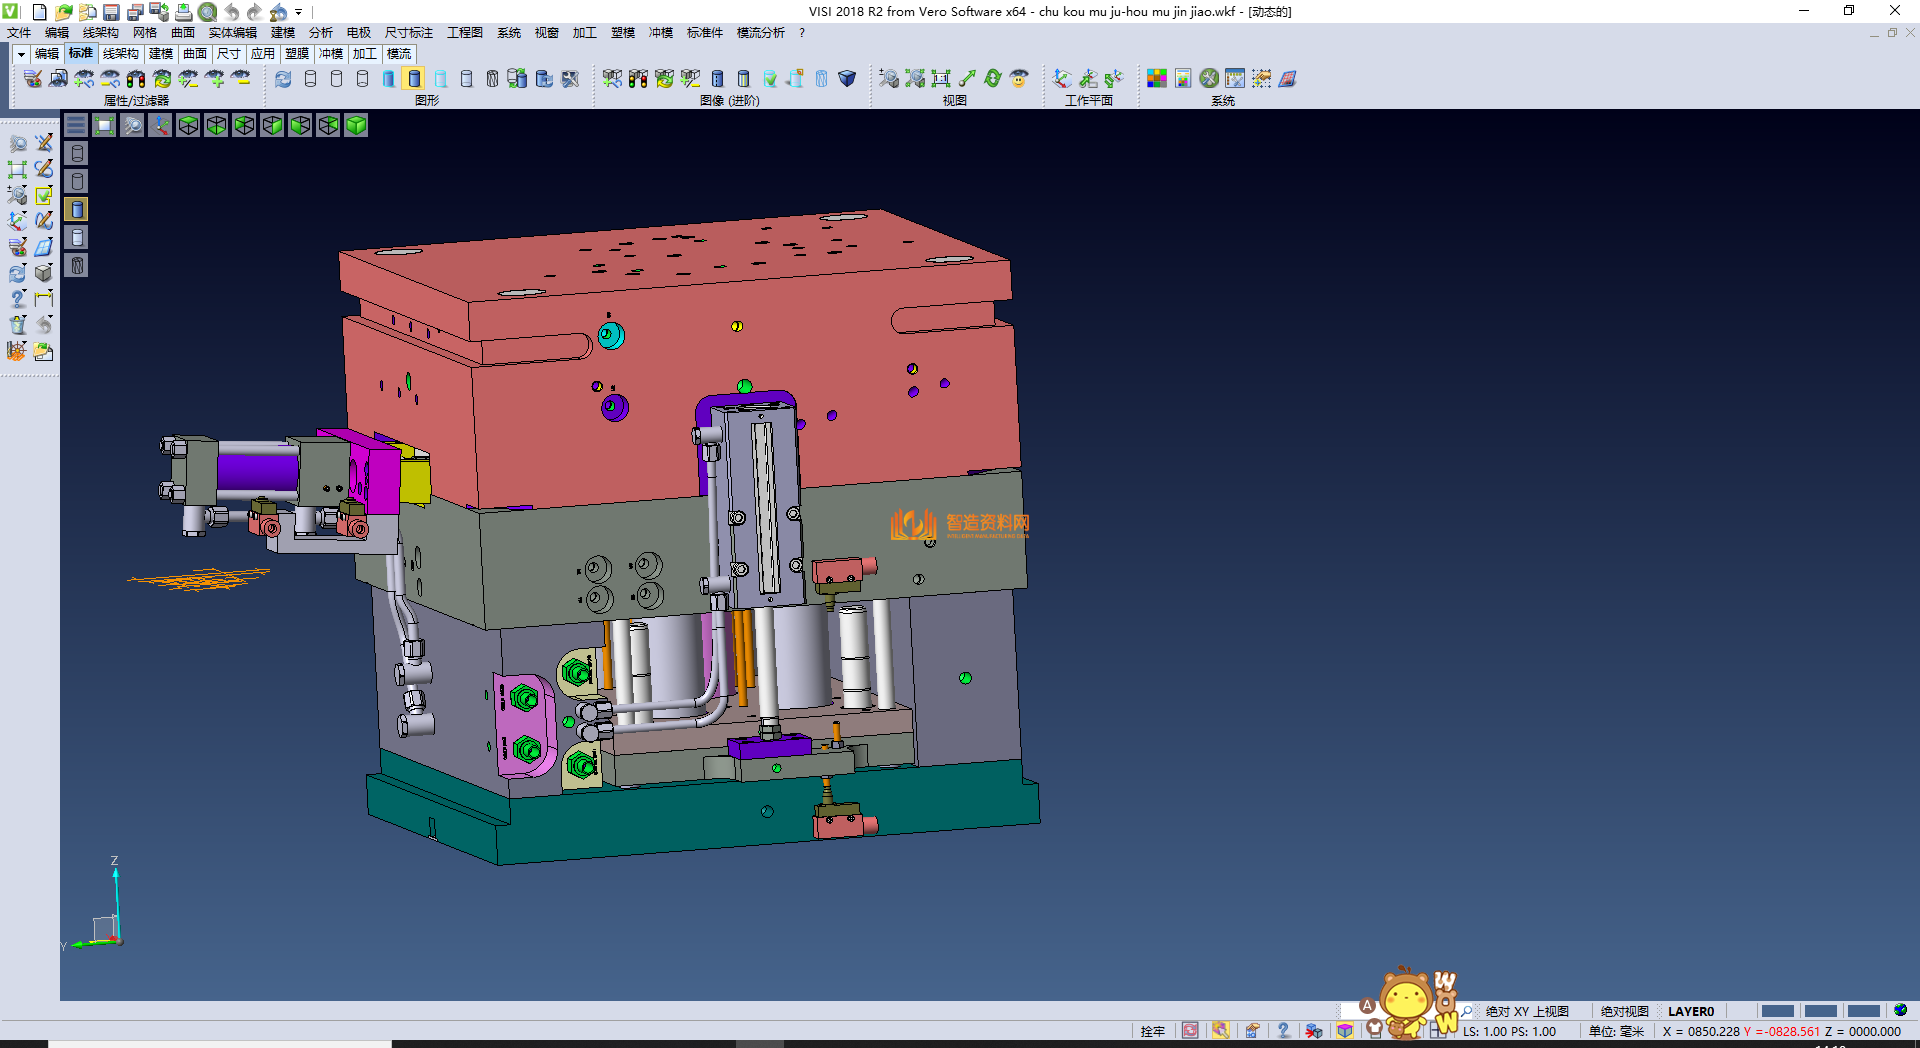
Task: Toggle the highlighted shading button in left strip
Action: [x=77, y=209]
